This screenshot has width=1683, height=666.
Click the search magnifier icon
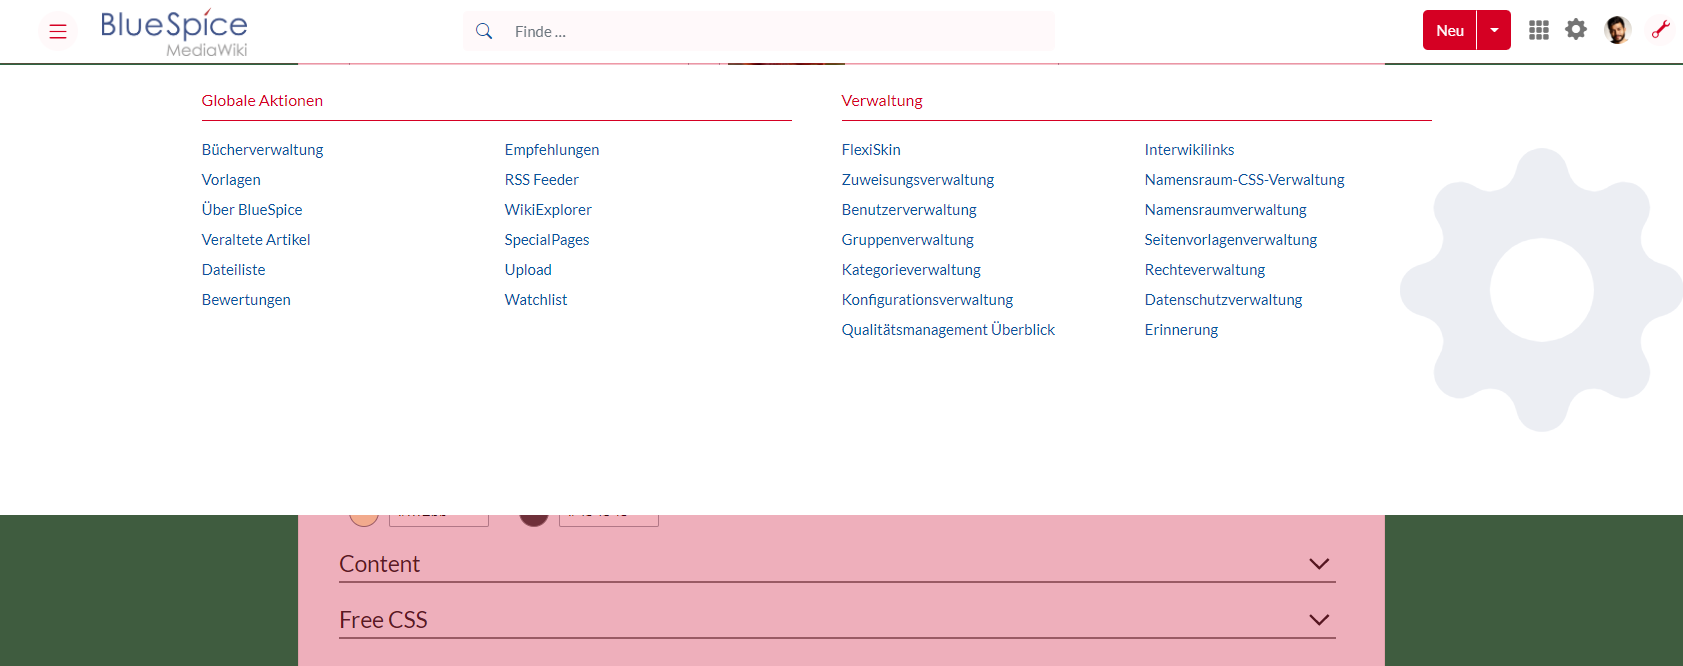(x=484, y=31)
